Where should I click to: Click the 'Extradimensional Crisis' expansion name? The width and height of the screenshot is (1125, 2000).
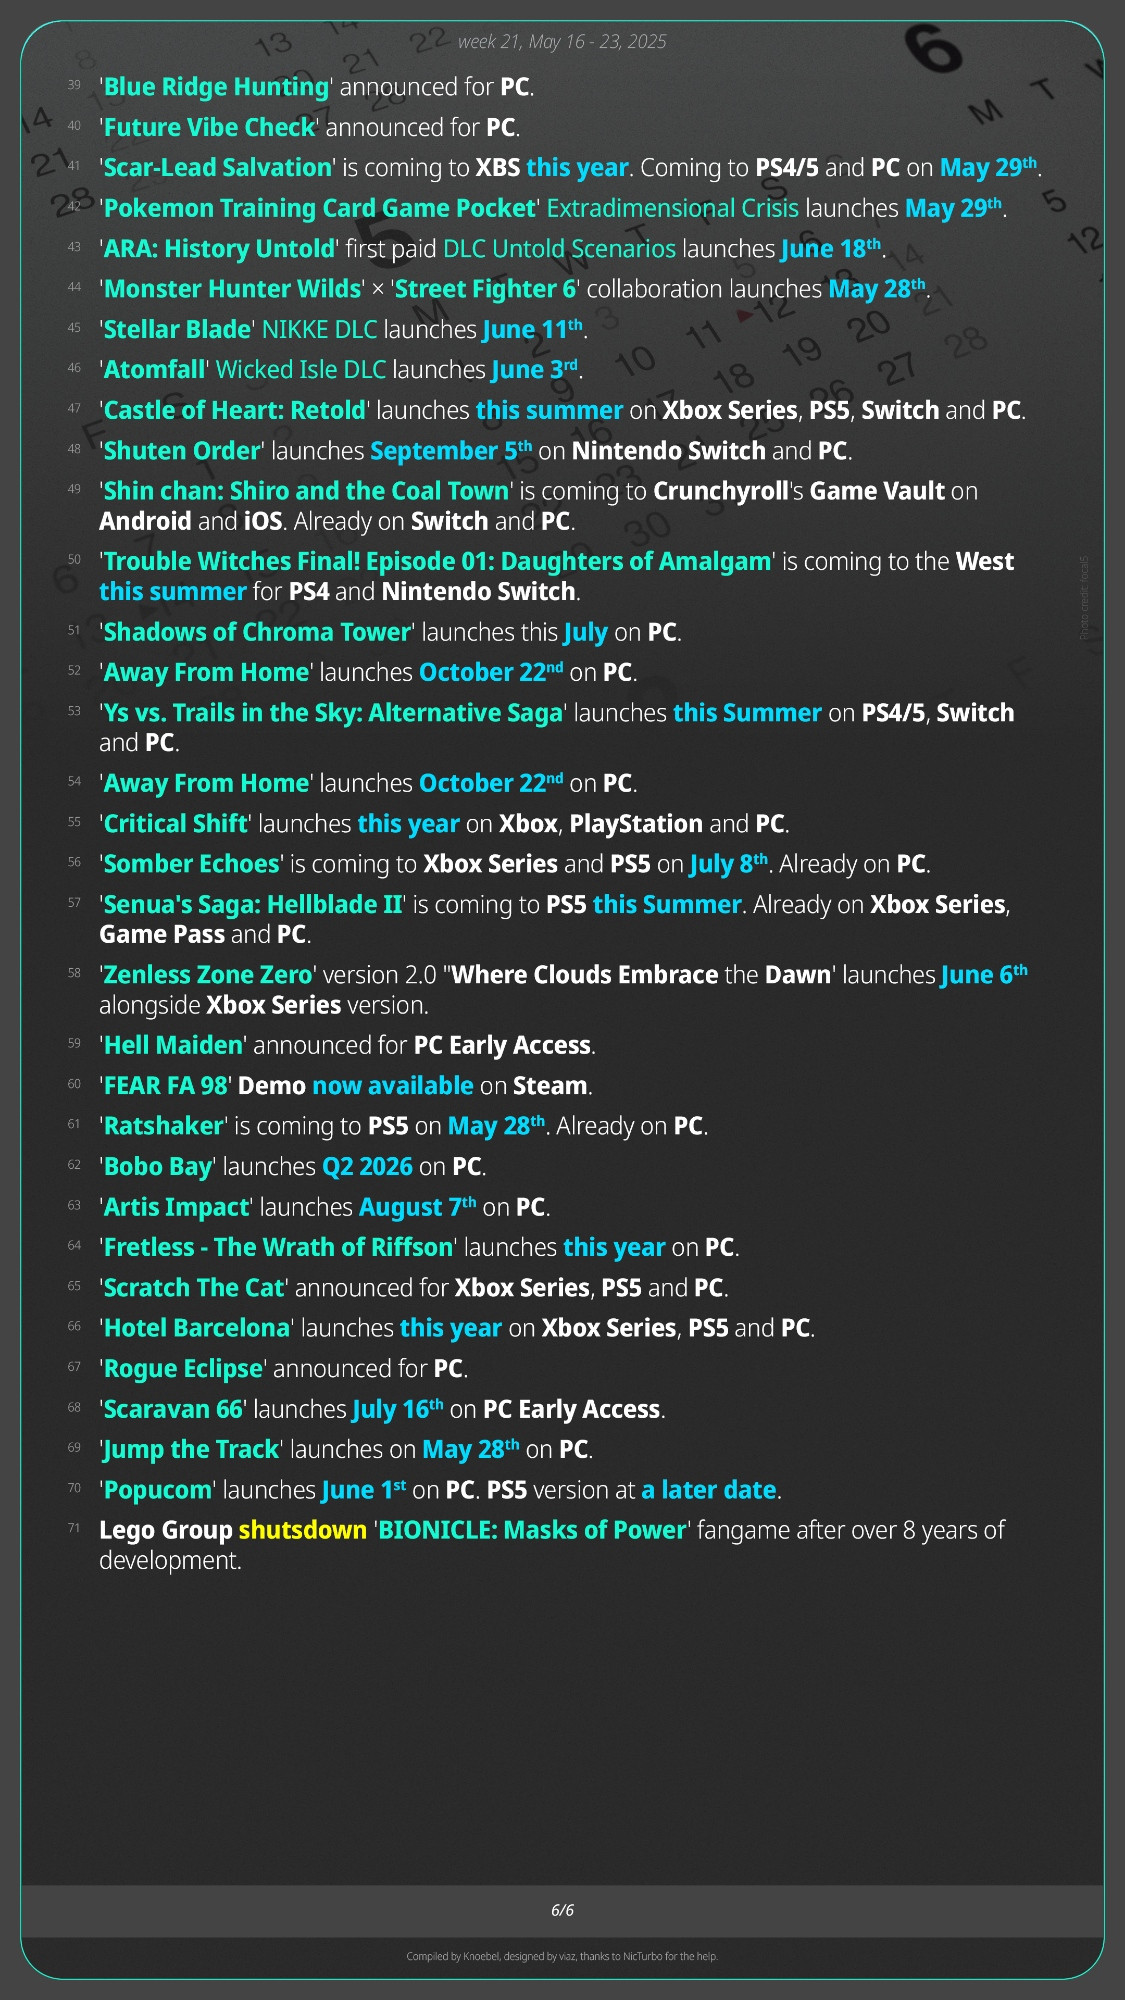[x=673, y=208]
